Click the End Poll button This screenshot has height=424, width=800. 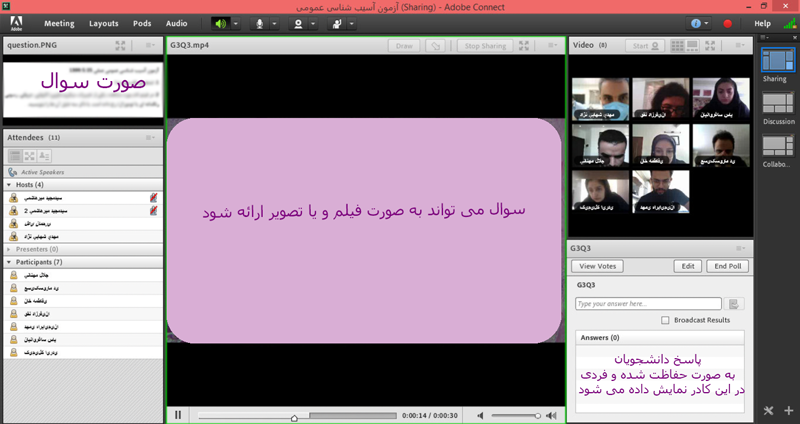(727, 266)
